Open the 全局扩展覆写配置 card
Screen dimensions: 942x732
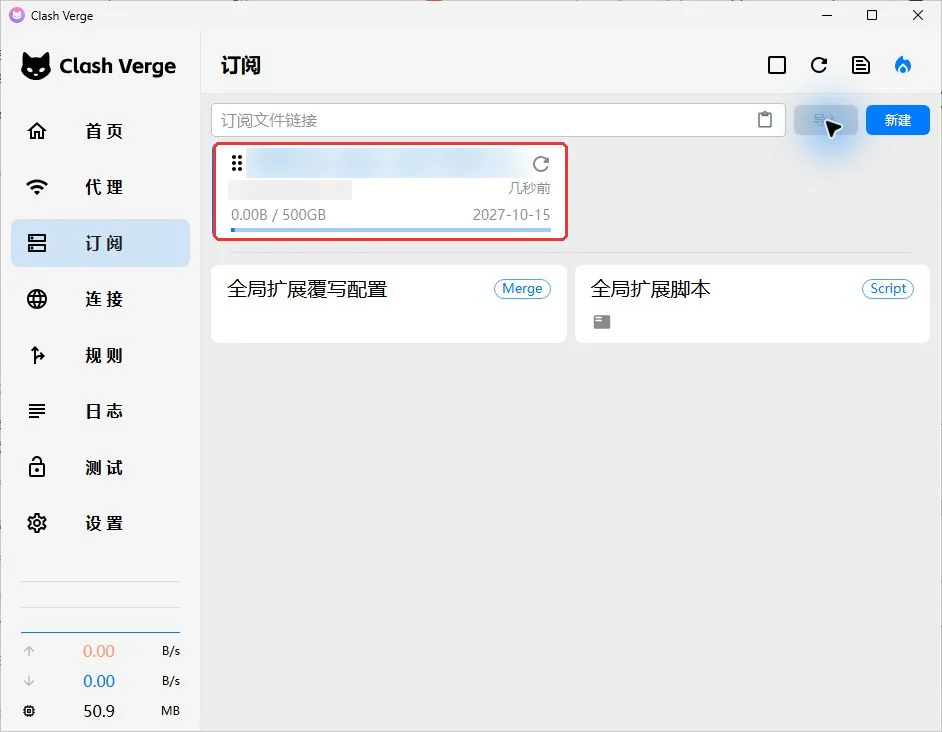(389, 304)
